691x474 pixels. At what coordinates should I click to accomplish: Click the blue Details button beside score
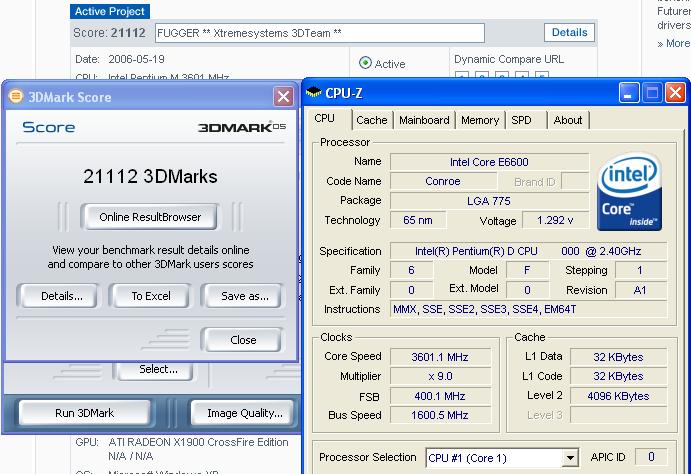569,33
